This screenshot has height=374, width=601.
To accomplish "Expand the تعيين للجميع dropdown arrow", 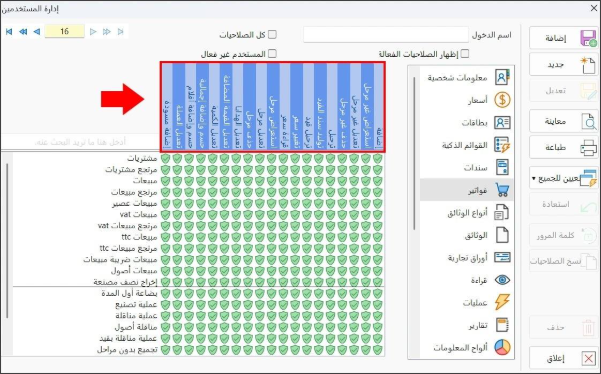I will pos(533,178).
